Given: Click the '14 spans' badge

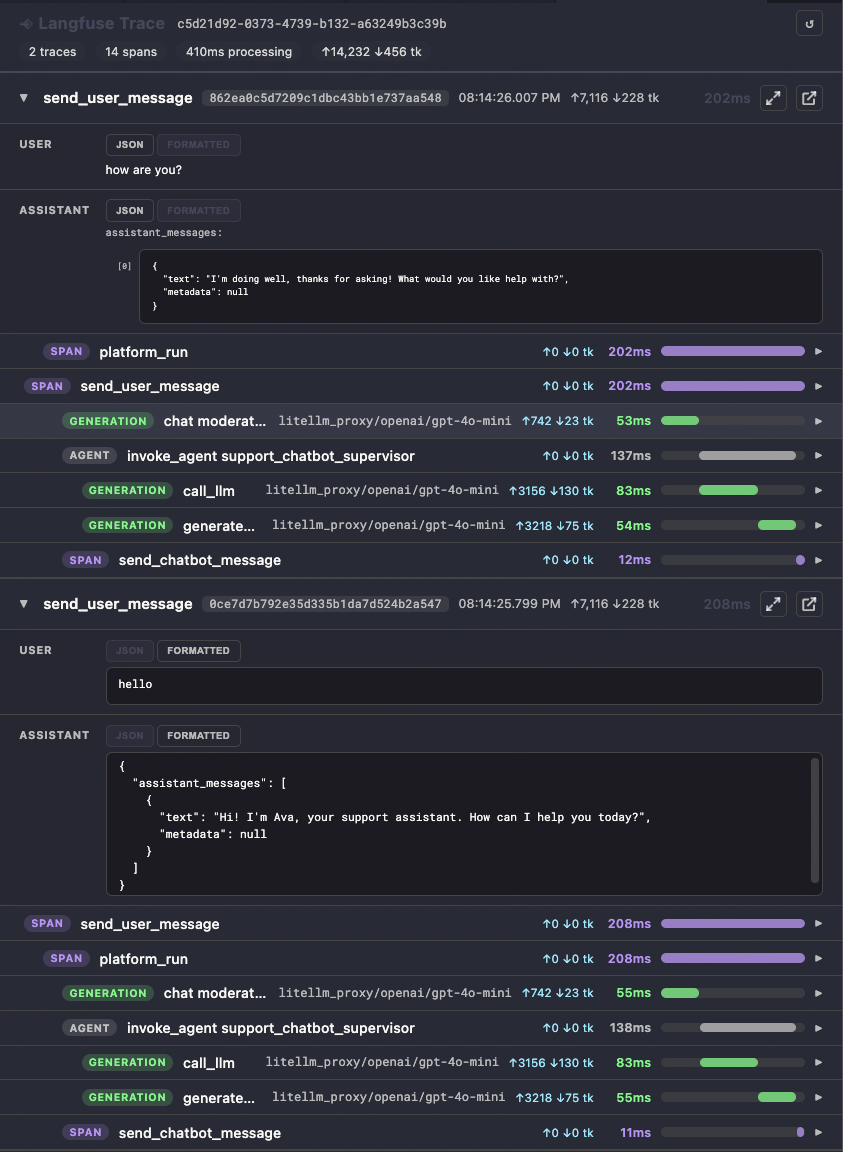Looking at the screenshot, I should tap(131, 51).
